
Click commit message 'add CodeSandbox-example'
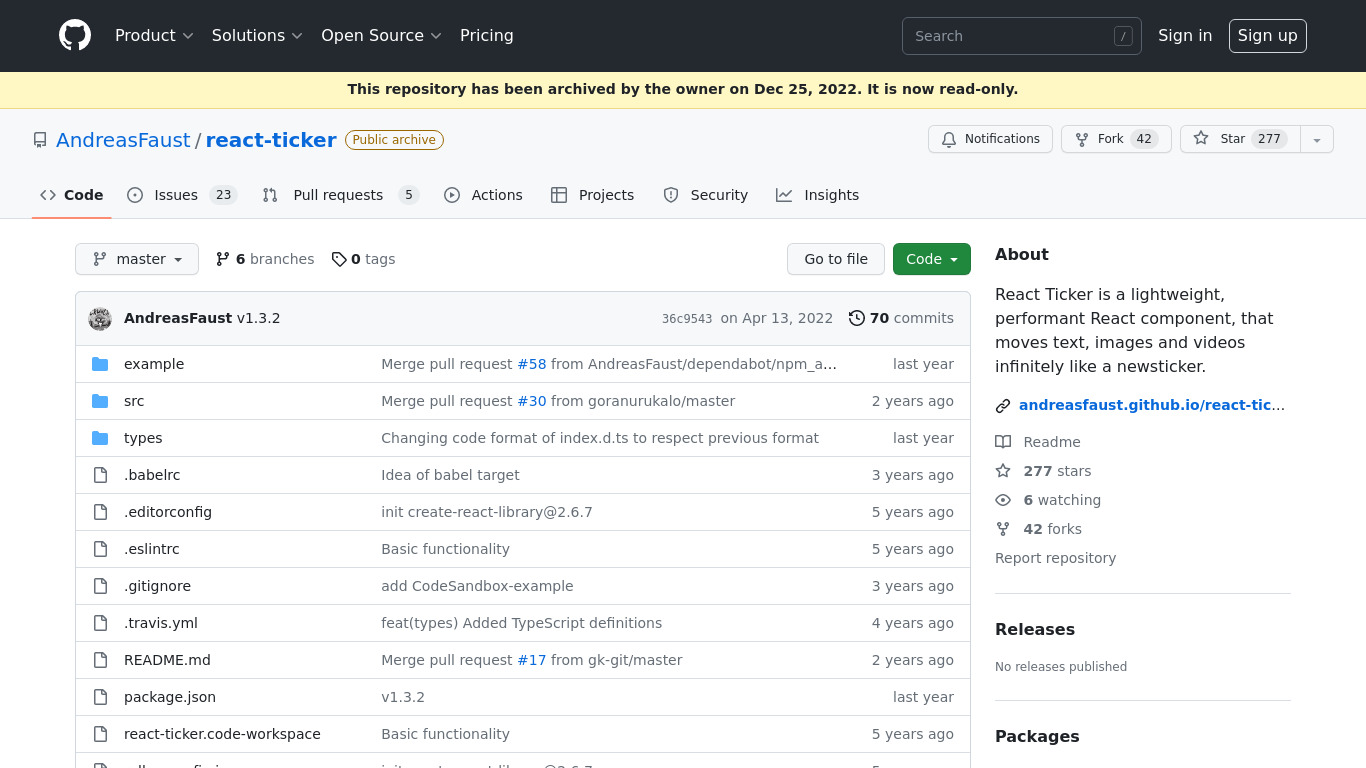[477, 586]
